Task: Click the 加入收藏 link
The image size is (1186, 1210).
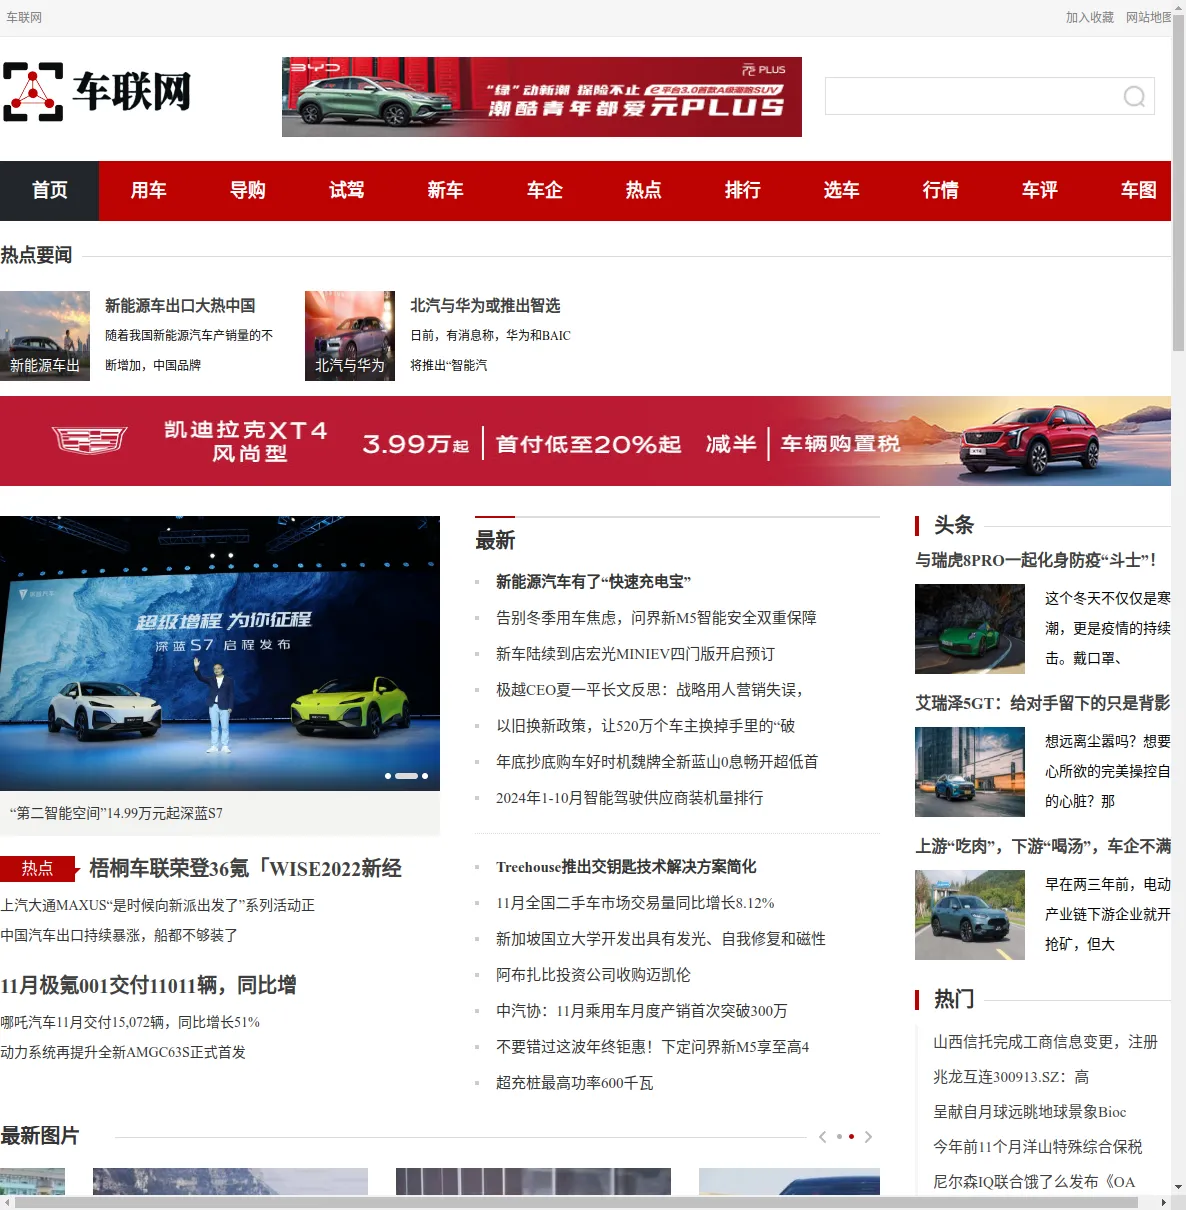Action: click(x=1089, y=17)
